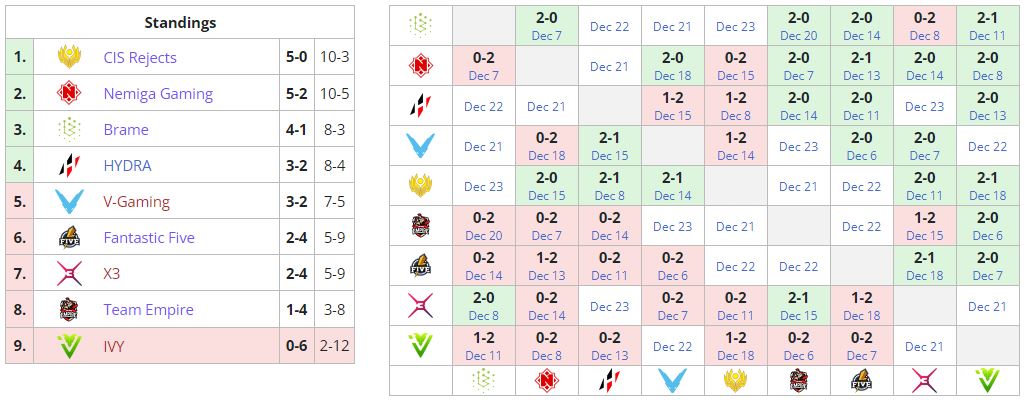The image size is (1025, 402).
Task: Go to the Brame team page link
Action: pyautogui.click(x=126, y=130)
